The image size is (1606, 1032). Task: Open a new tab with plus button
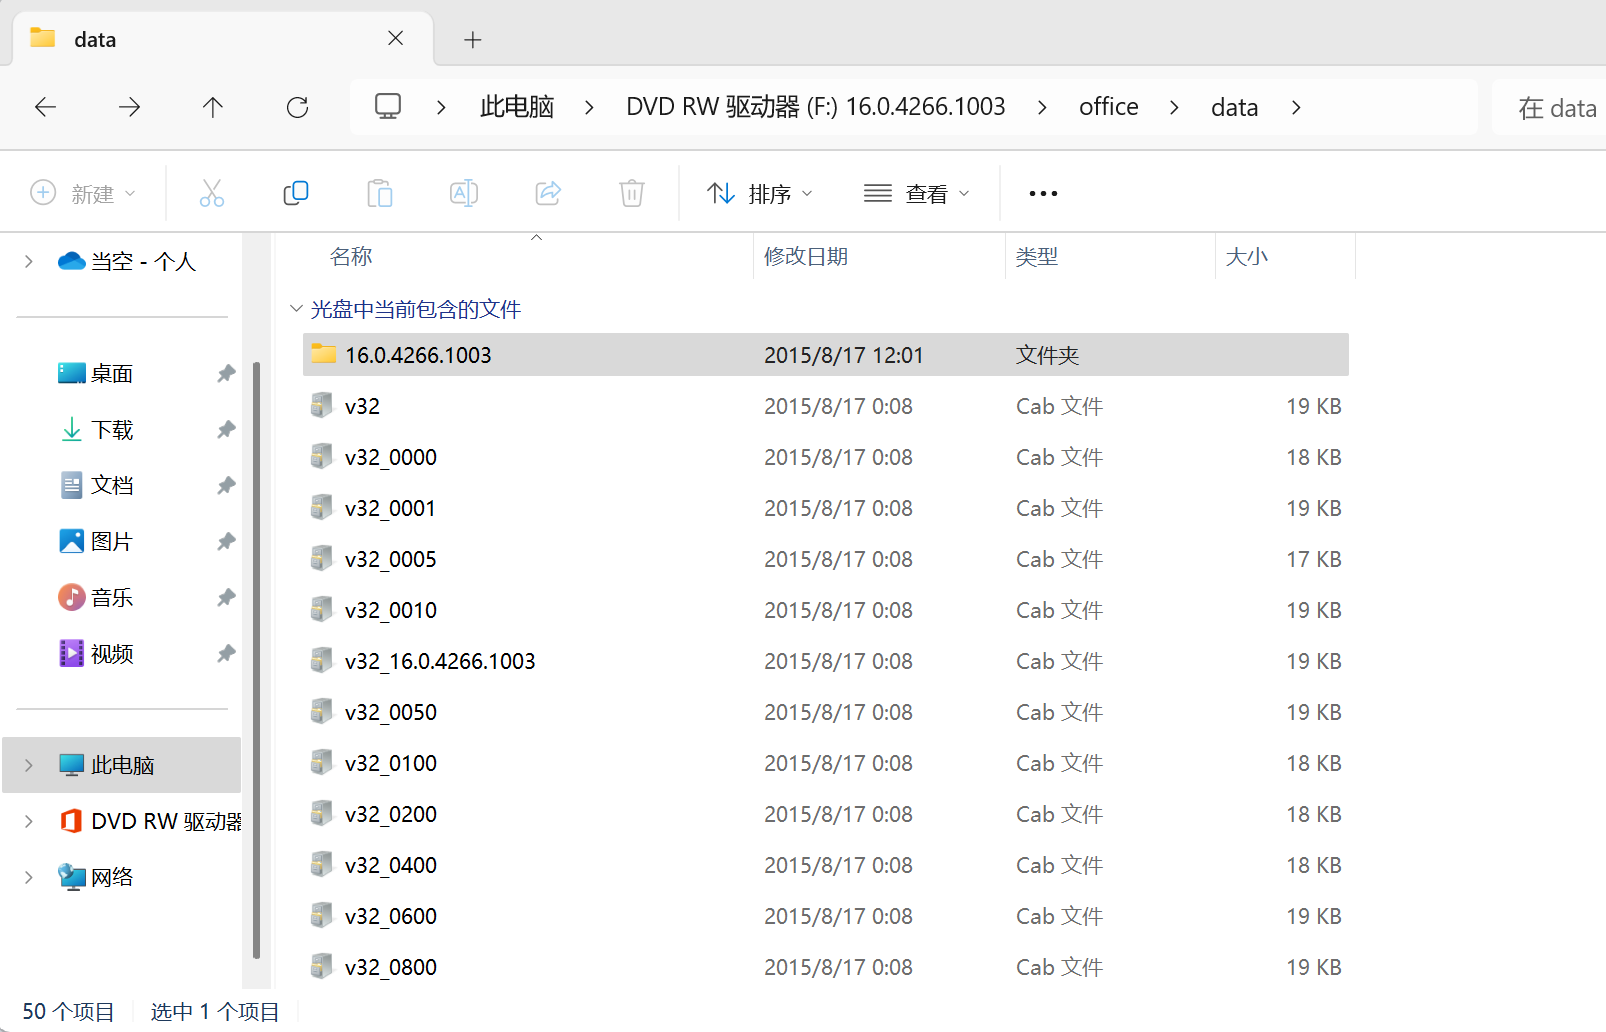pyautogui.click(x=473, y=39)
